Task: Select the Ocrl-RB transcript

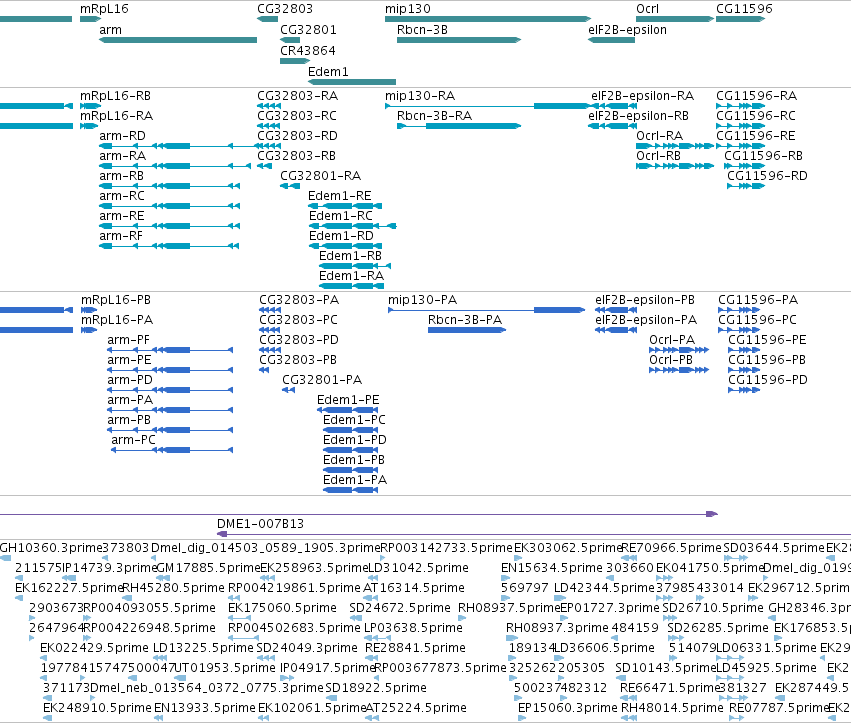Action: tap(675, 166)
